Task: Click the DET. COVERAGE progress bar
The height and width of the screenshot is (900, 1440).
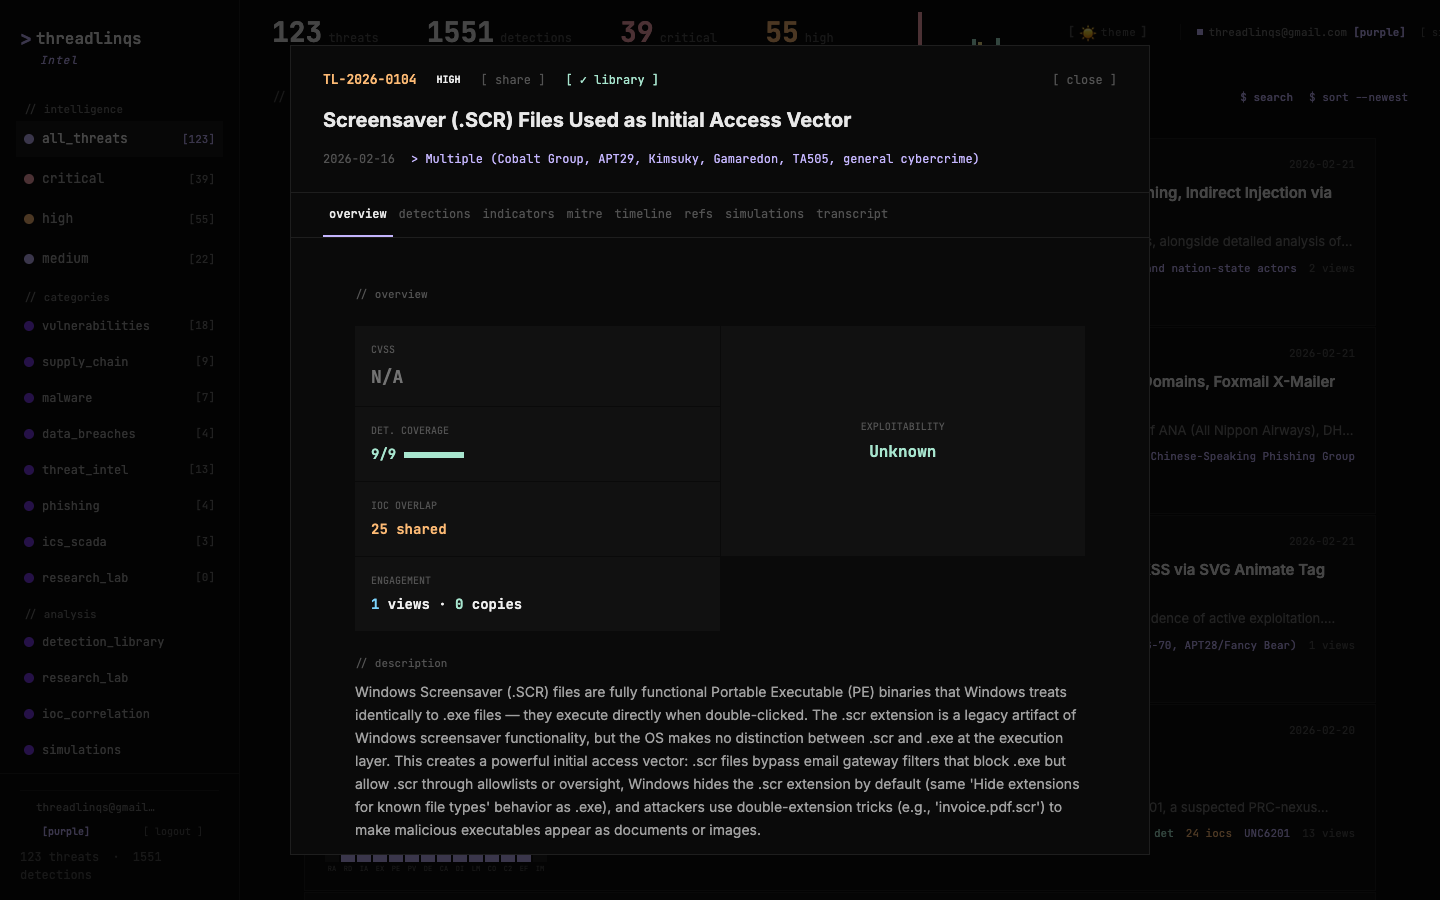Action: [434, 455]
